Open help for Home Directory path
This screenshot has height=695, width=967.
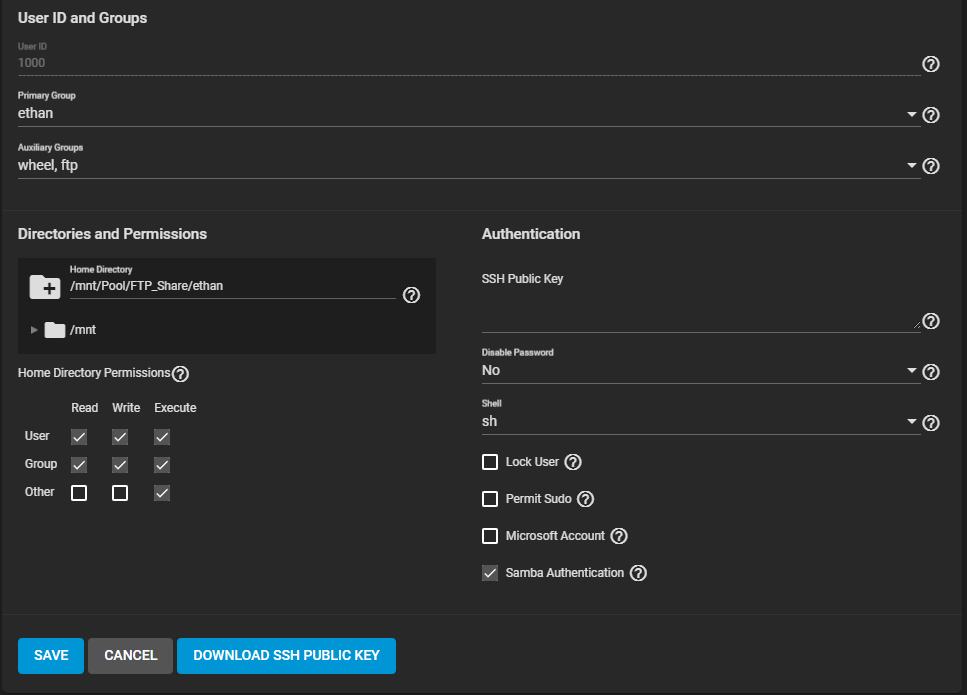411,295
